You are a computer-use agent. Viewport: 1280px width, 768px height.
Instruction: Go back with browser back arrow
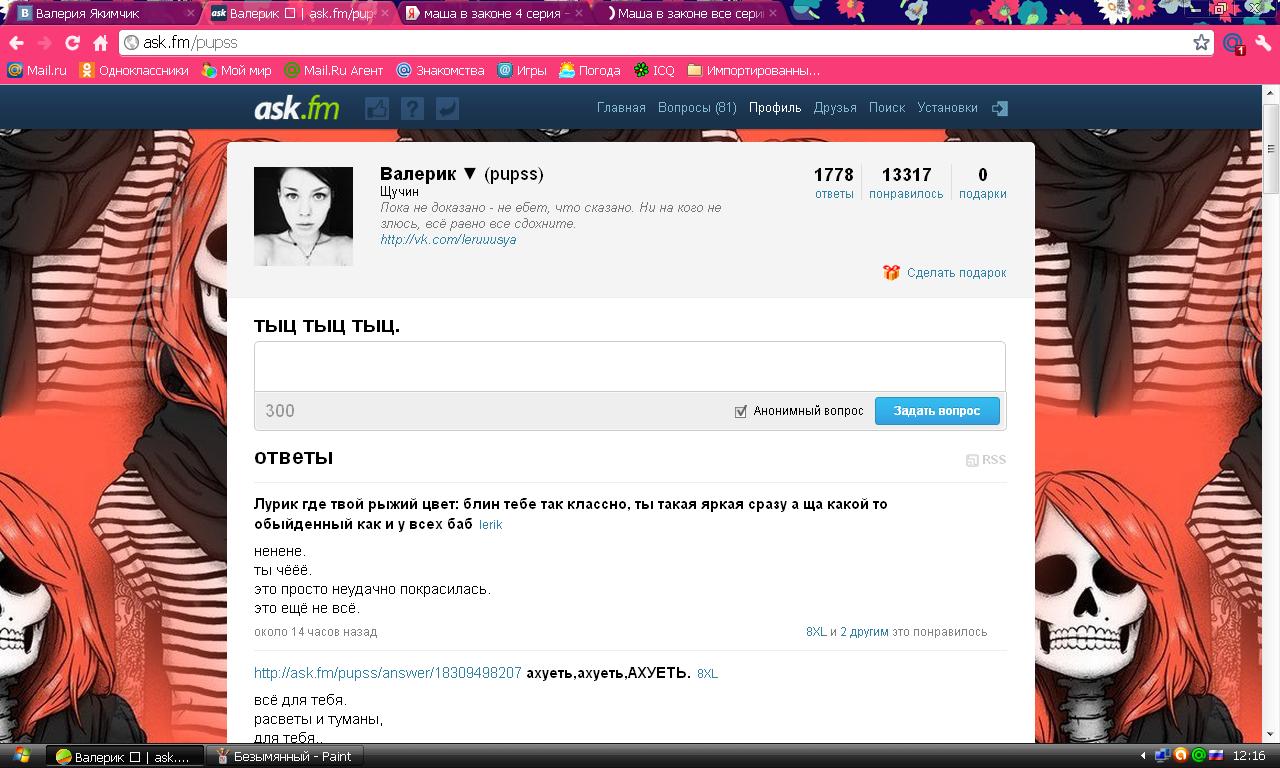[16, 43]
